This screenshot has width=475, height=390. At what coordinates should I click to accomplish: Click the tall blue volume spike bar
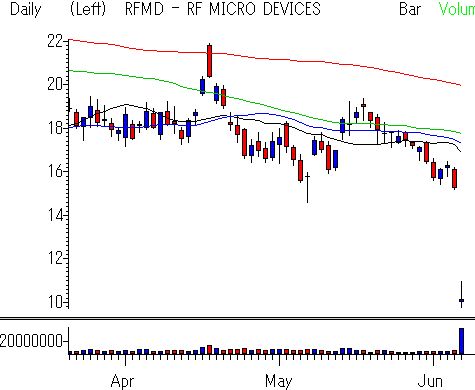click(461, 341)
